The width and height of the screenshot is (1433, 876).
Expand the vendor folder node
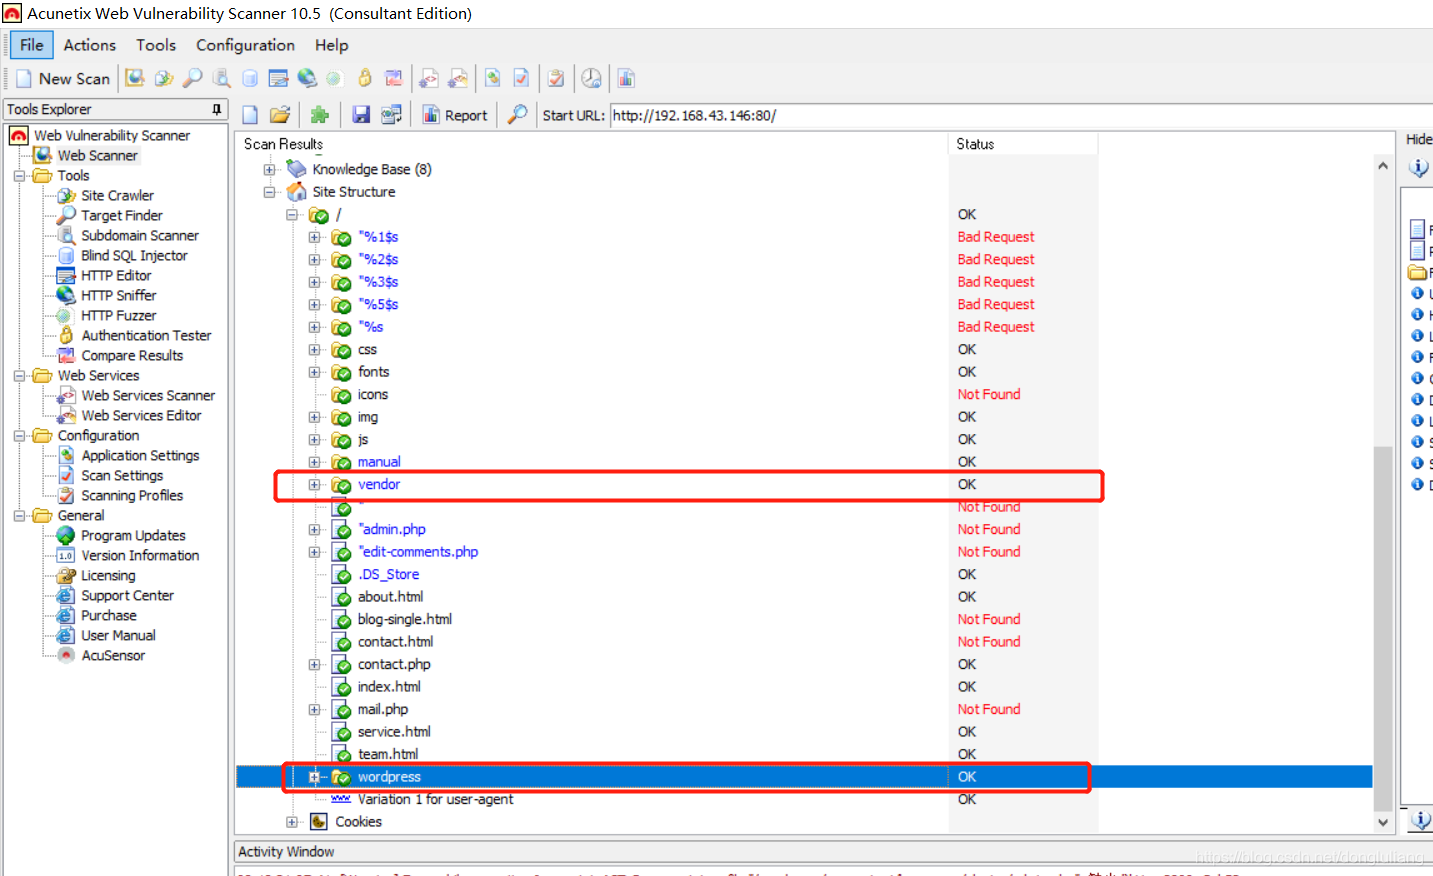tap(314, 485)
